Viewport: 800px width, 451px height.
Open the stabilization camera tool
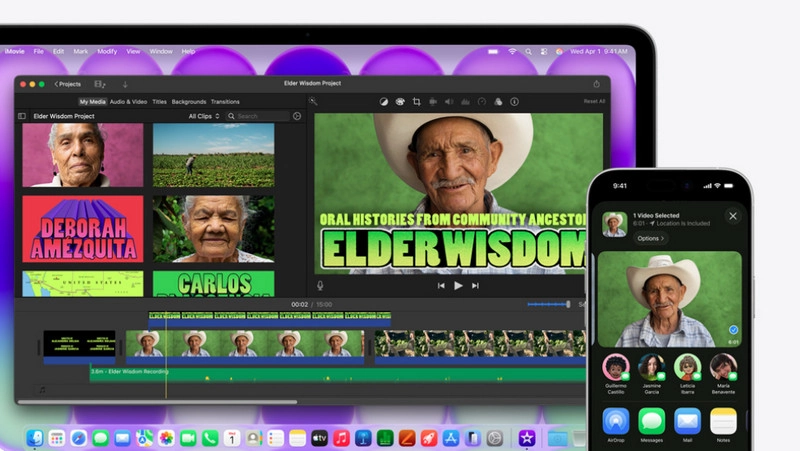433,102
